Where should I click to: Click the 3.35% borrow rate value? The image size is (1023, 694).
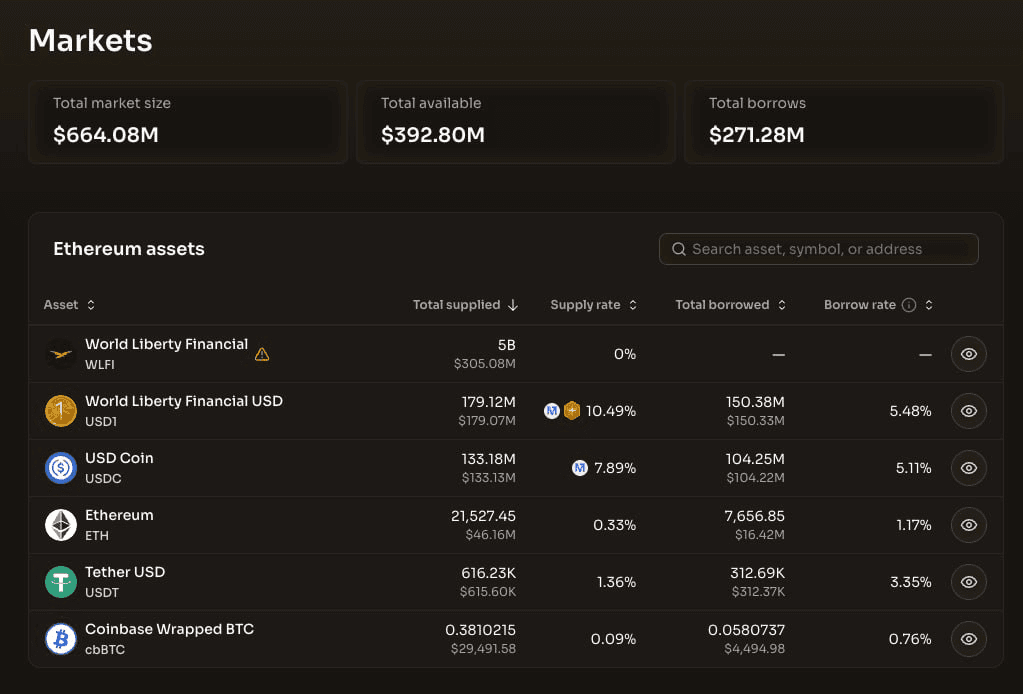911,582
